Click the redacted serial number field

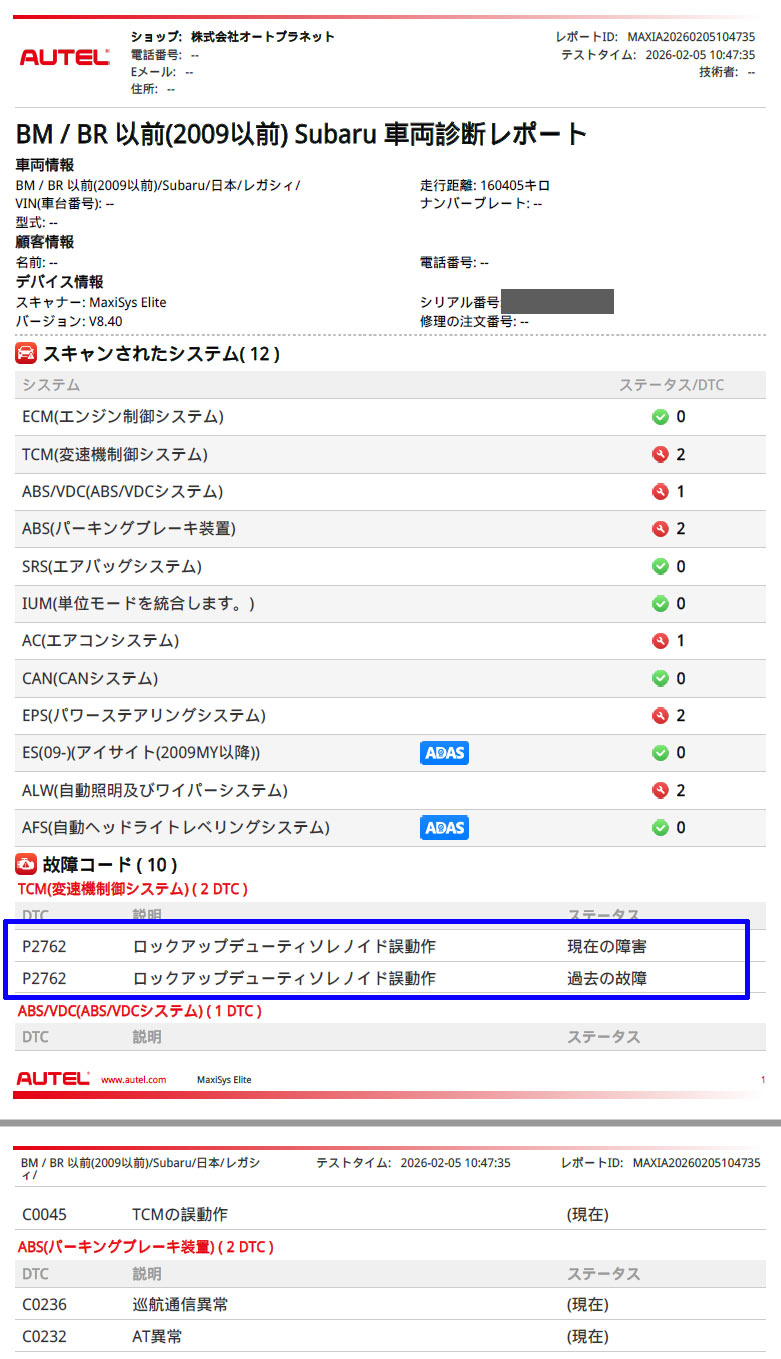click(557, 301)
